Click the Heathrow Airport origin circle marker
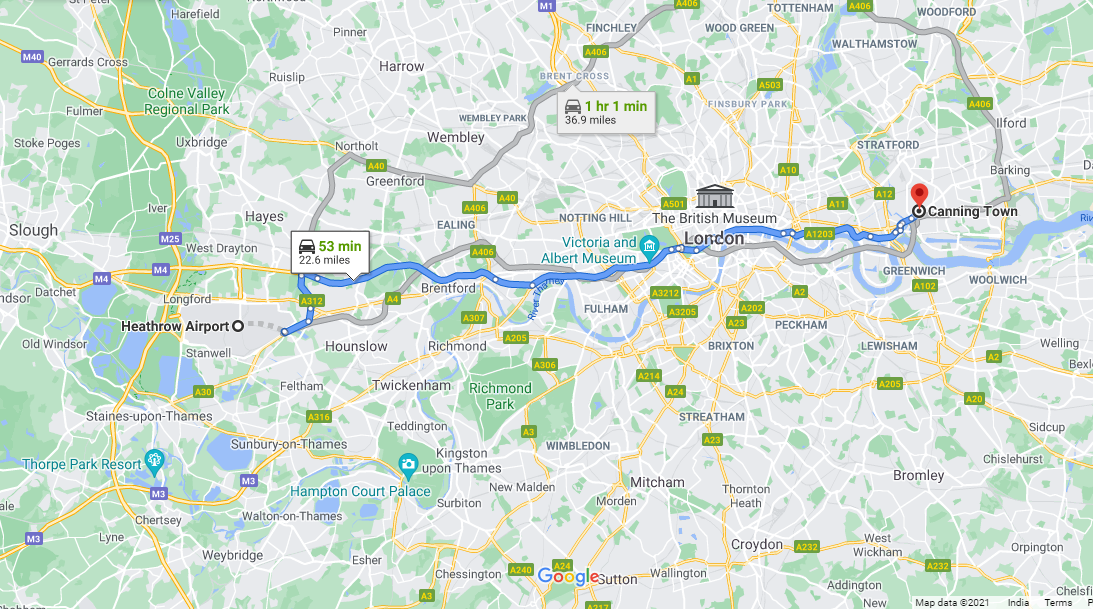 [238, 325]
